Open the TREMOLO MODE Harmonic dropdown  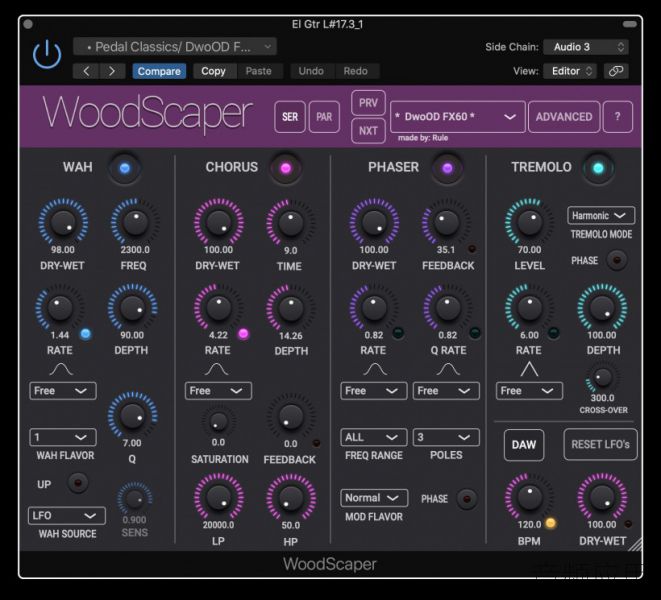click(x=601, y=215)
